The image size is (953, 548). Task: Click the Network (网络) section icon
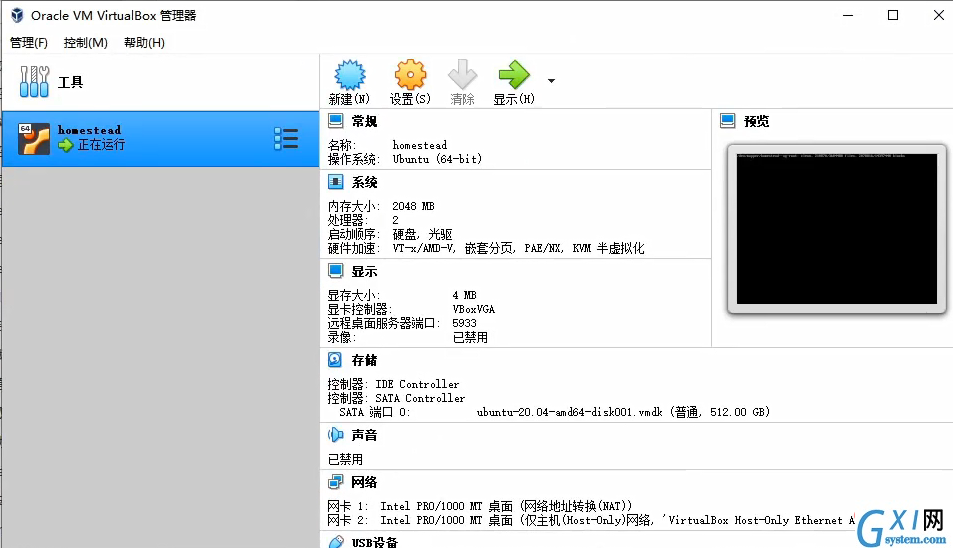pos(335,482)
